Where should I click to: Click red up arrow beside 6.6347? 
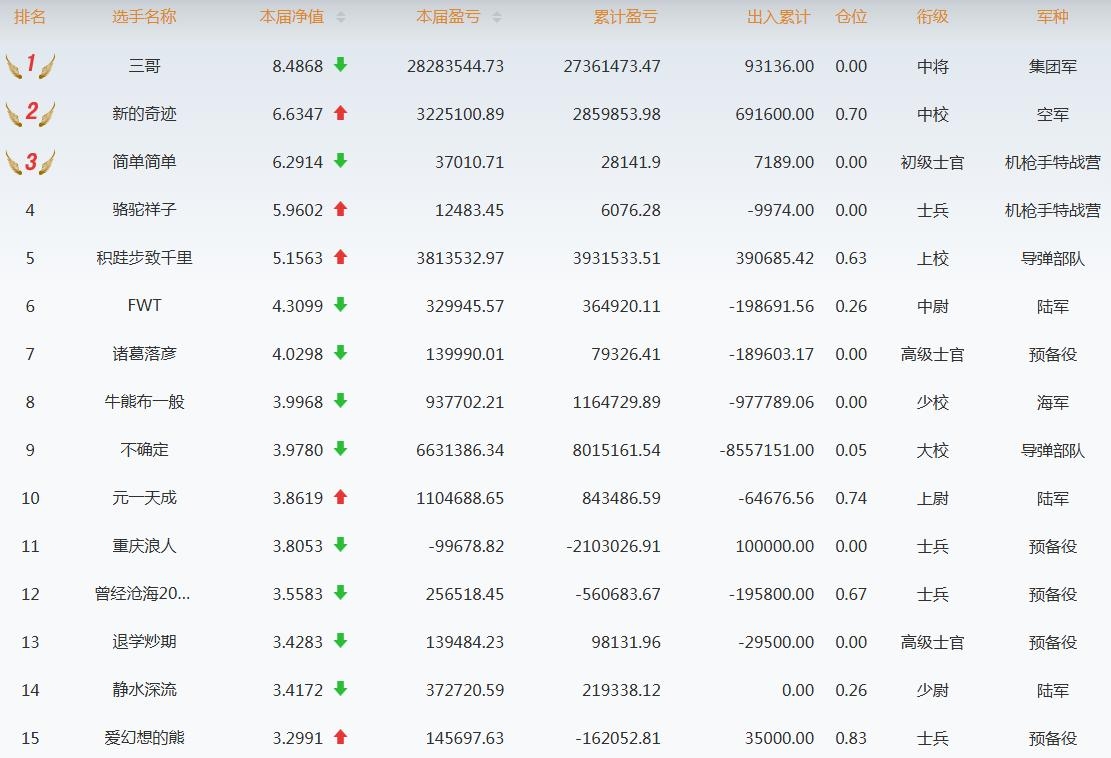[340, 113]
